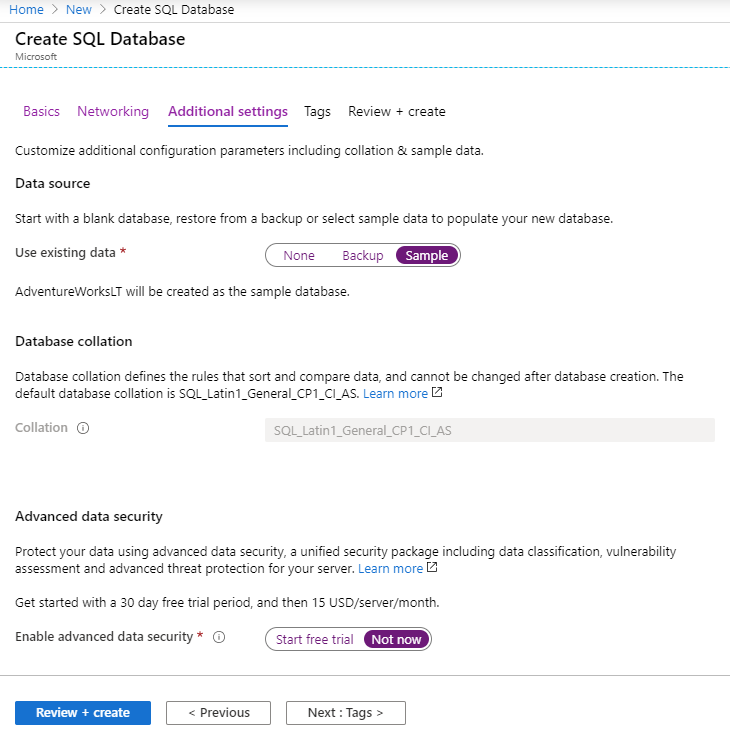Image resolution: width=730 pixels, height=733 pixels.
Task: Choose Start free trial for advanced data security
Action: click(315, 639)
